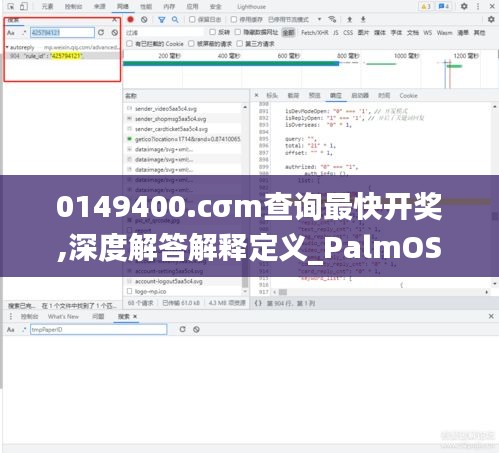The height and width of the screenshot is (453, 499).
Task: Open DevTools settings gear icon
Action: [x=464, y=6]
